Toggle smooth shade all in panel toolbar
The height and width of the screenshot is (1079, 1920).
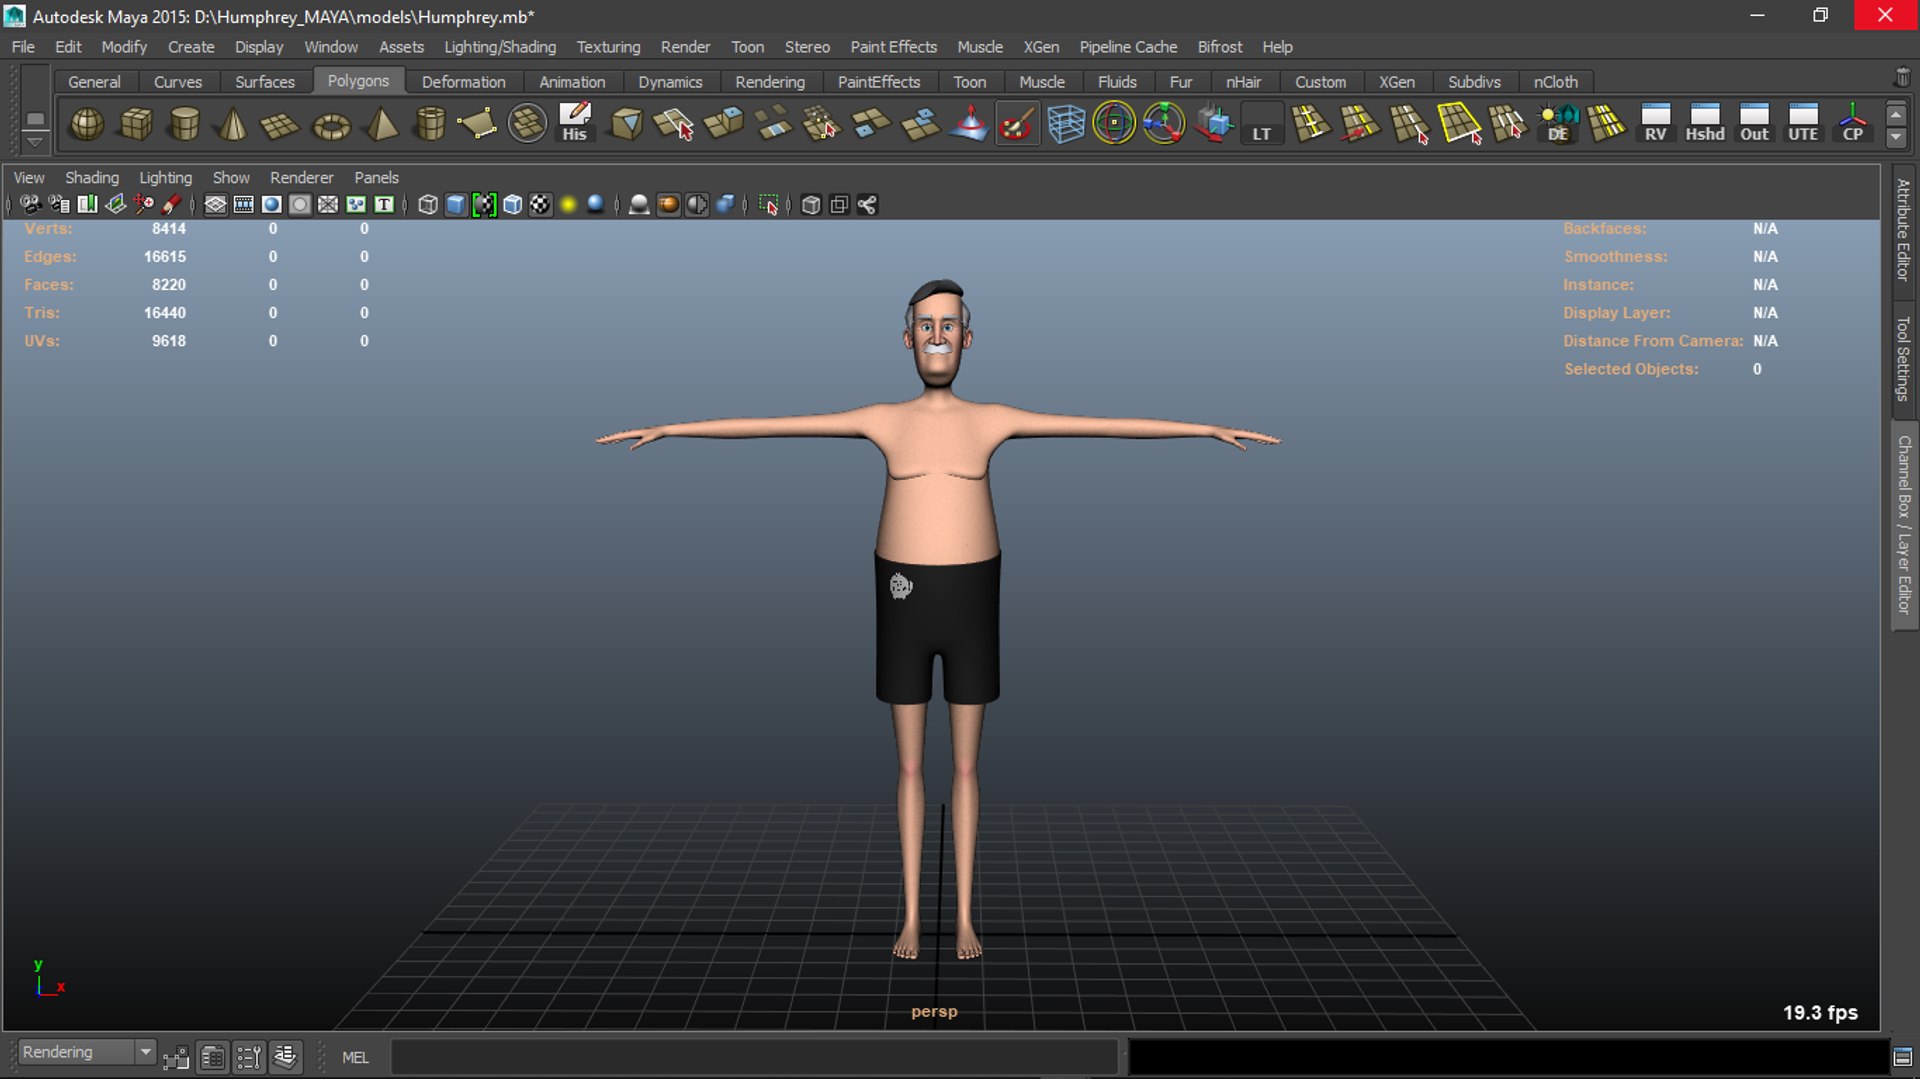[456, 205]
